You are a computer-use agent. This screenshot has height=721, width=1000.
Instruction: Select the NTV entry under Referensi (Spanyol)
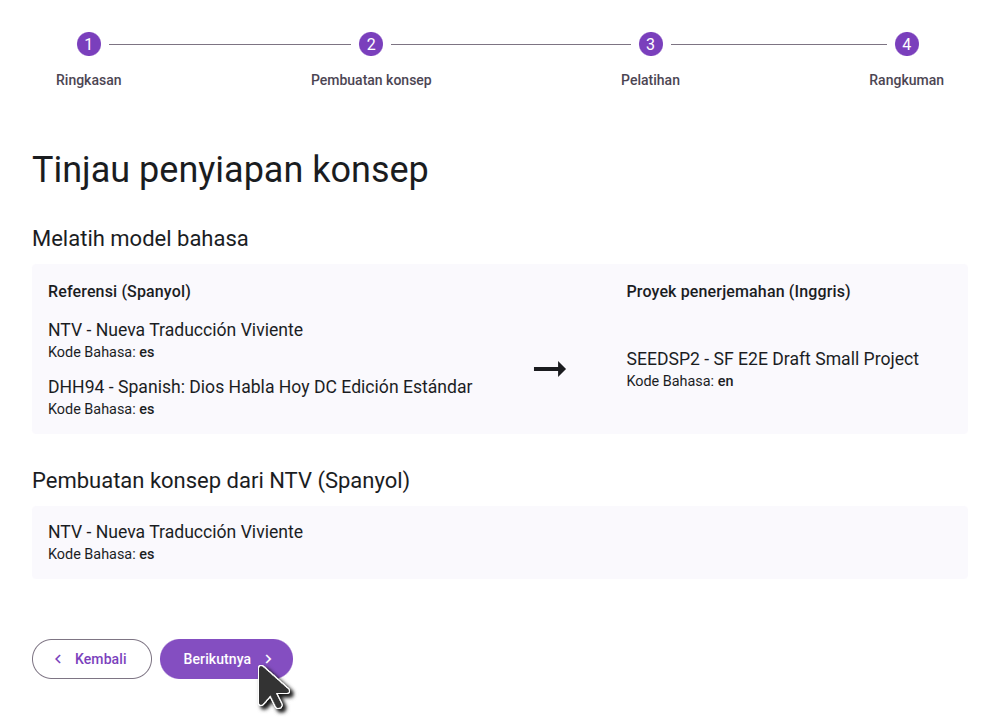tap(175, 330)
